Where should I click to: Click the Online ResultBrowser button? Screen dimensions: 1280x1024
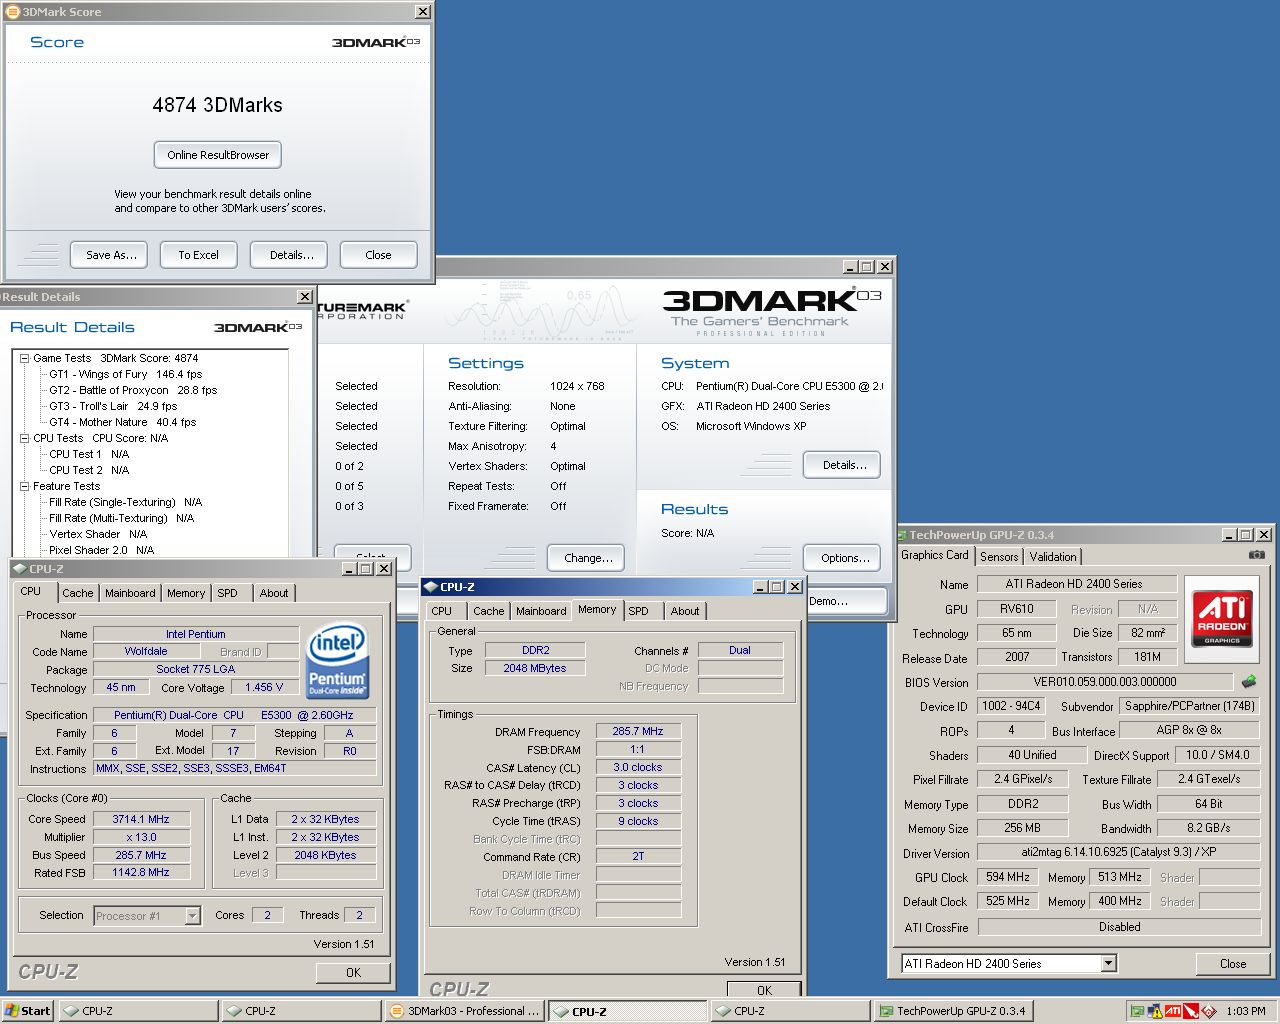click(218, 155)
